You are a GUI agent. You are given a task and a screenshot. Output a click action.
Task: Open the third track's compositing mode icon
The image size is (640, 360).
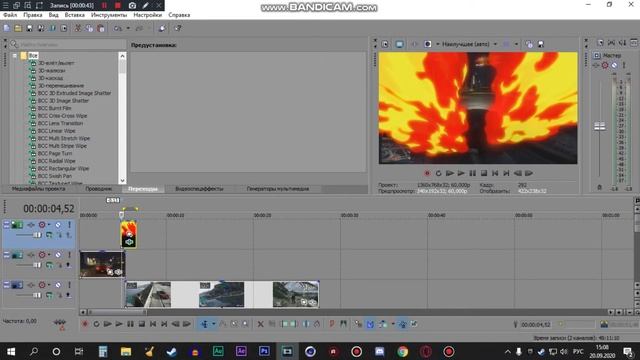click(49, 295)
